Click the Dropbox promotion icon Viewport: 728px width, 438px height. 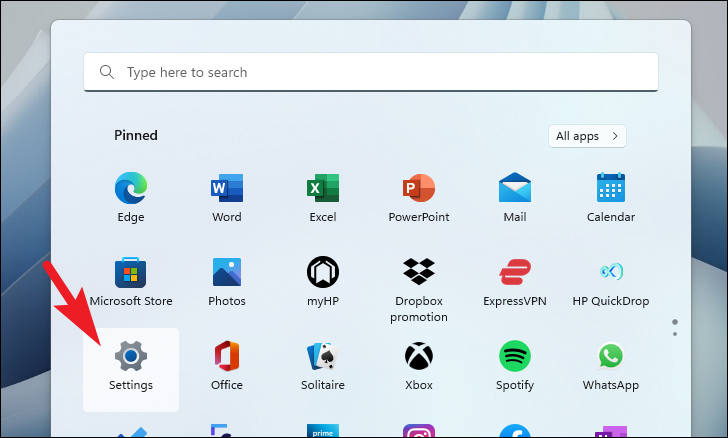pyautogui.click(x=419, y=272)
